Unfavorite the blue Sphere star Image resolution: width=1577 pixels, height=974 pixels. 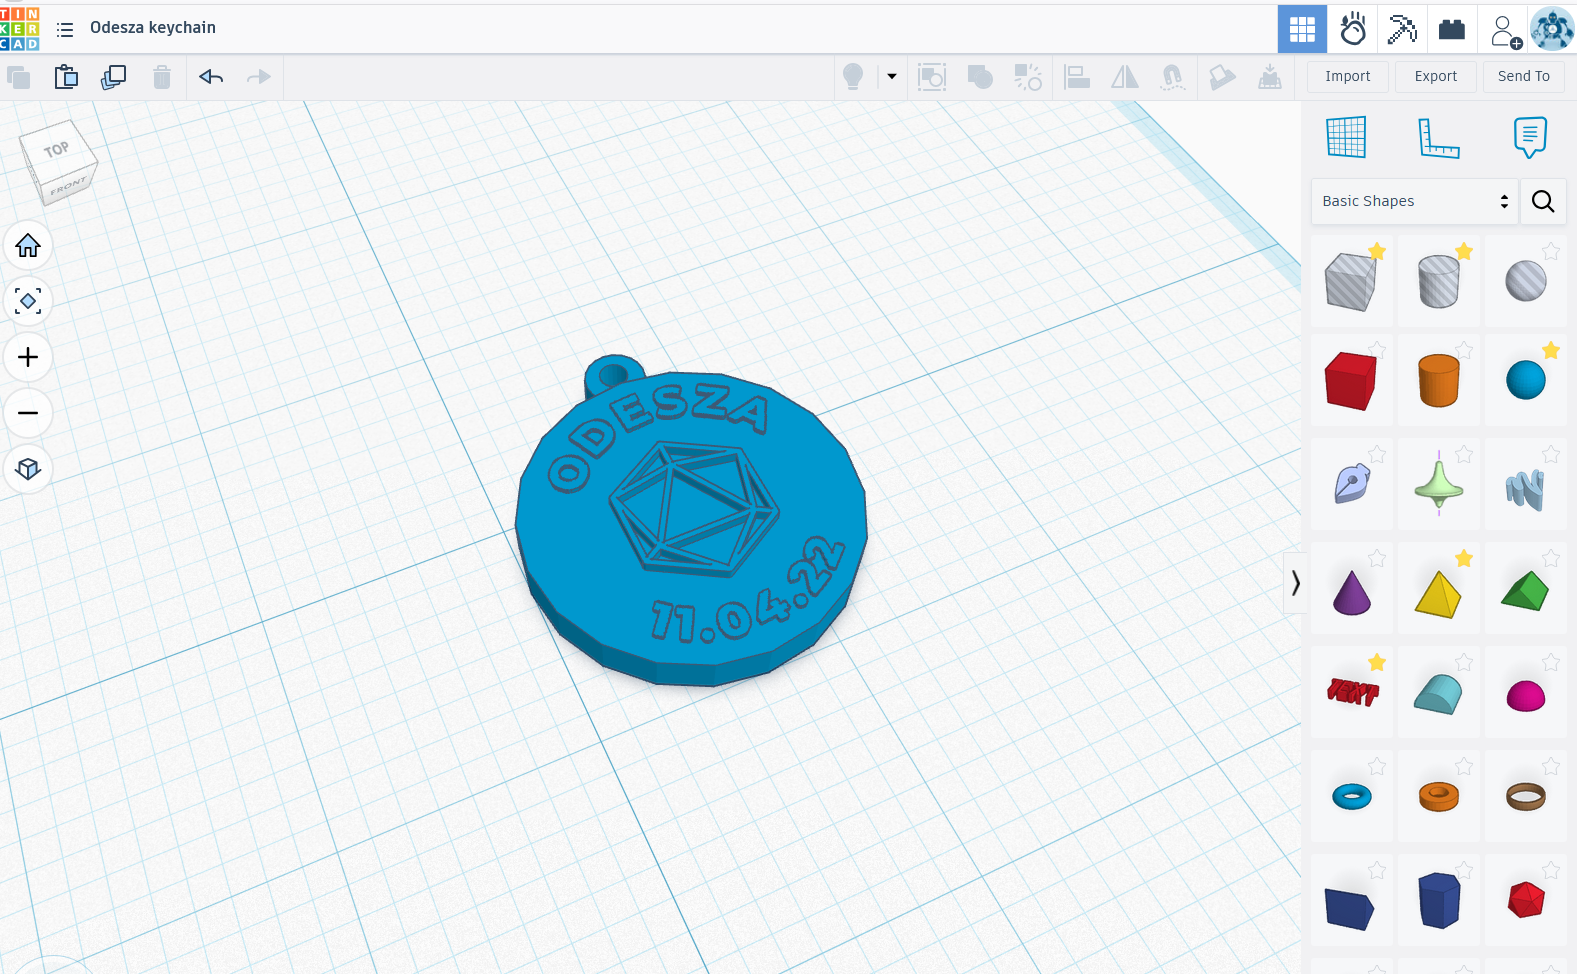click(1551, 350)
